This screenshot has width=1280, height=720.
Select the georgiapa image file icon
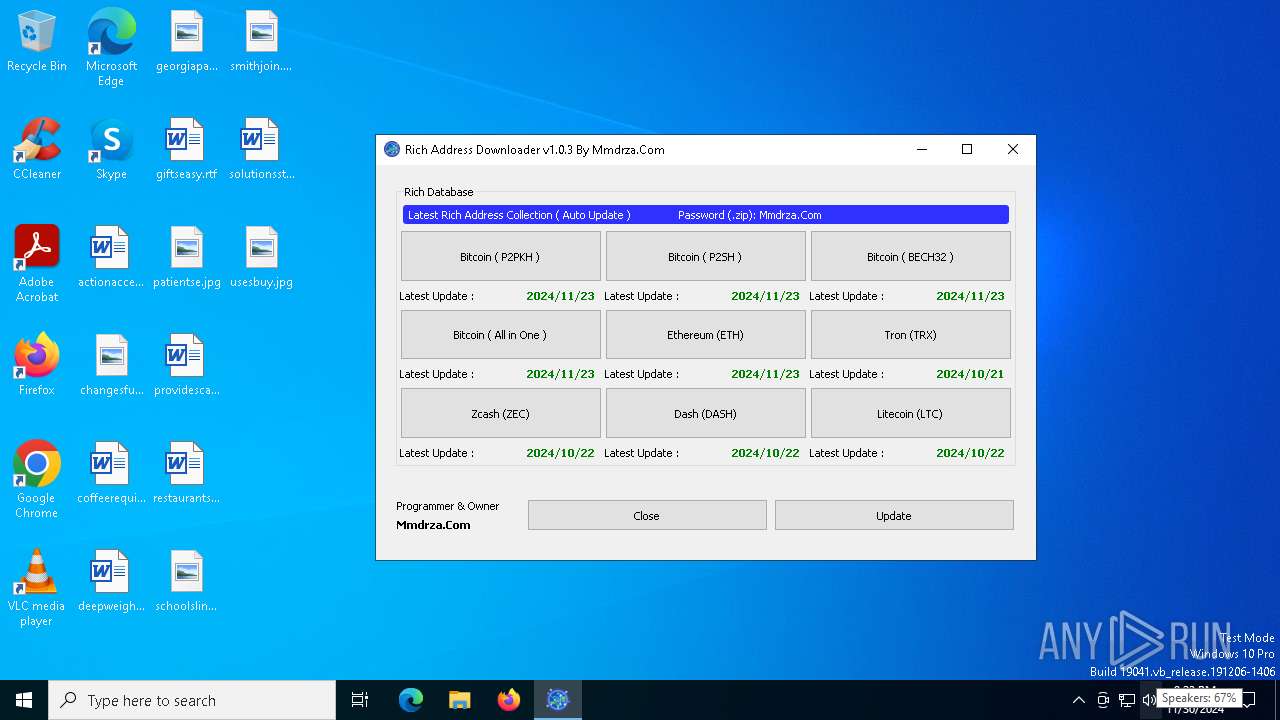tap(186, 42)
